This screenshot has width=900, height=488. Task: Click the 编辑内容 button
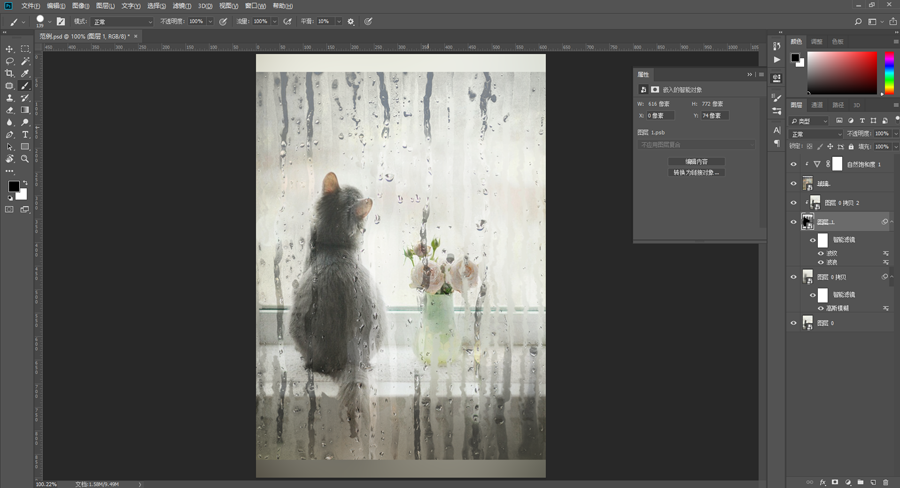pos(696,161)
